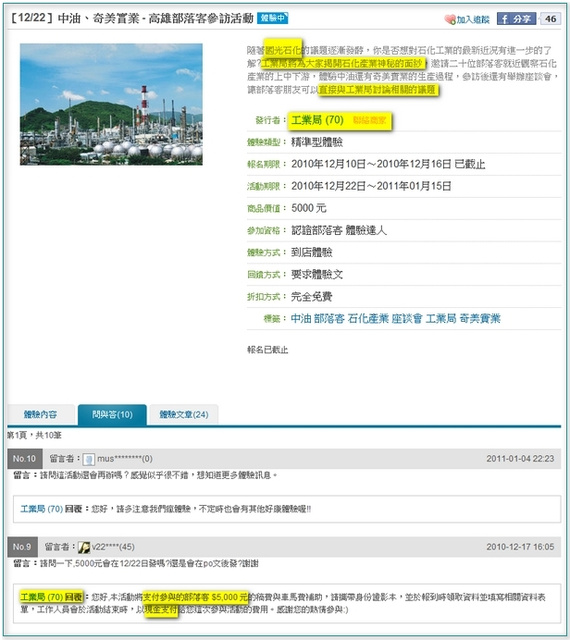Screen dimensions: 570x640
Task: Click the 體驗中 status badge
Action: pos(272,18)
